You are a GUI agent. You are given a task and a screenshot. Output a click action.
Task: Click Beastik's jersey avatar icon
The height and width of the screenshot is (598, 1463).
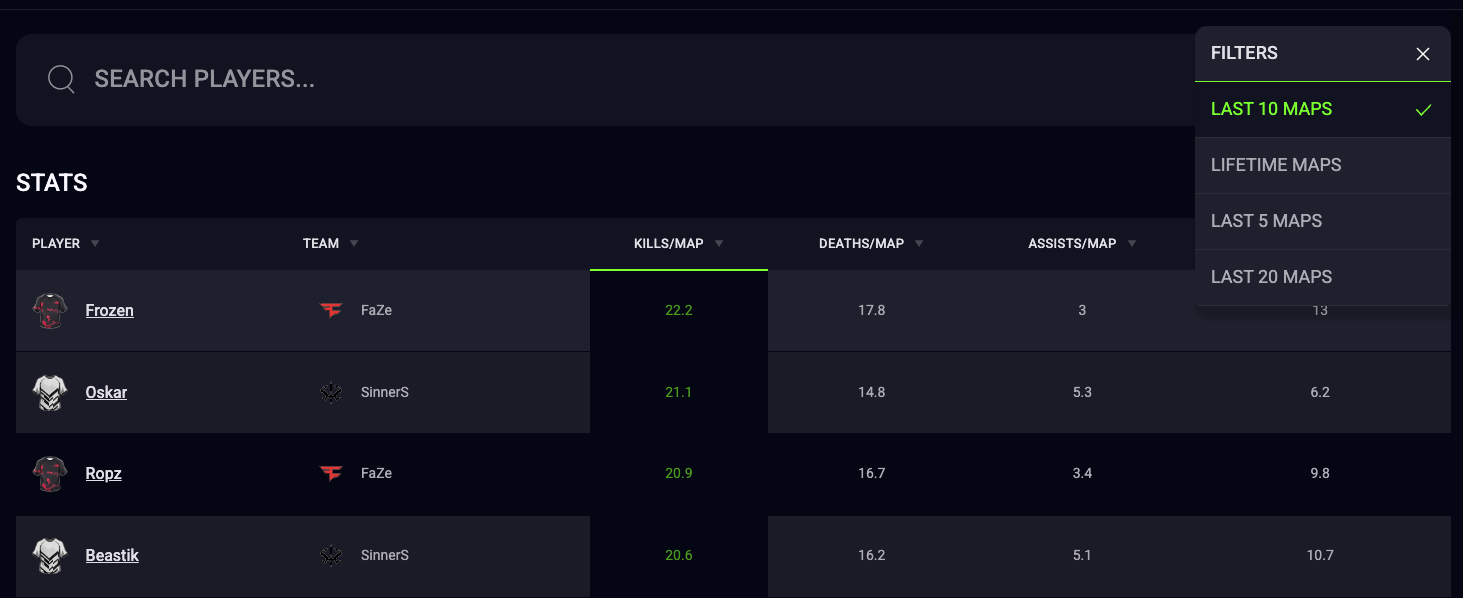(x=50, y=556)
